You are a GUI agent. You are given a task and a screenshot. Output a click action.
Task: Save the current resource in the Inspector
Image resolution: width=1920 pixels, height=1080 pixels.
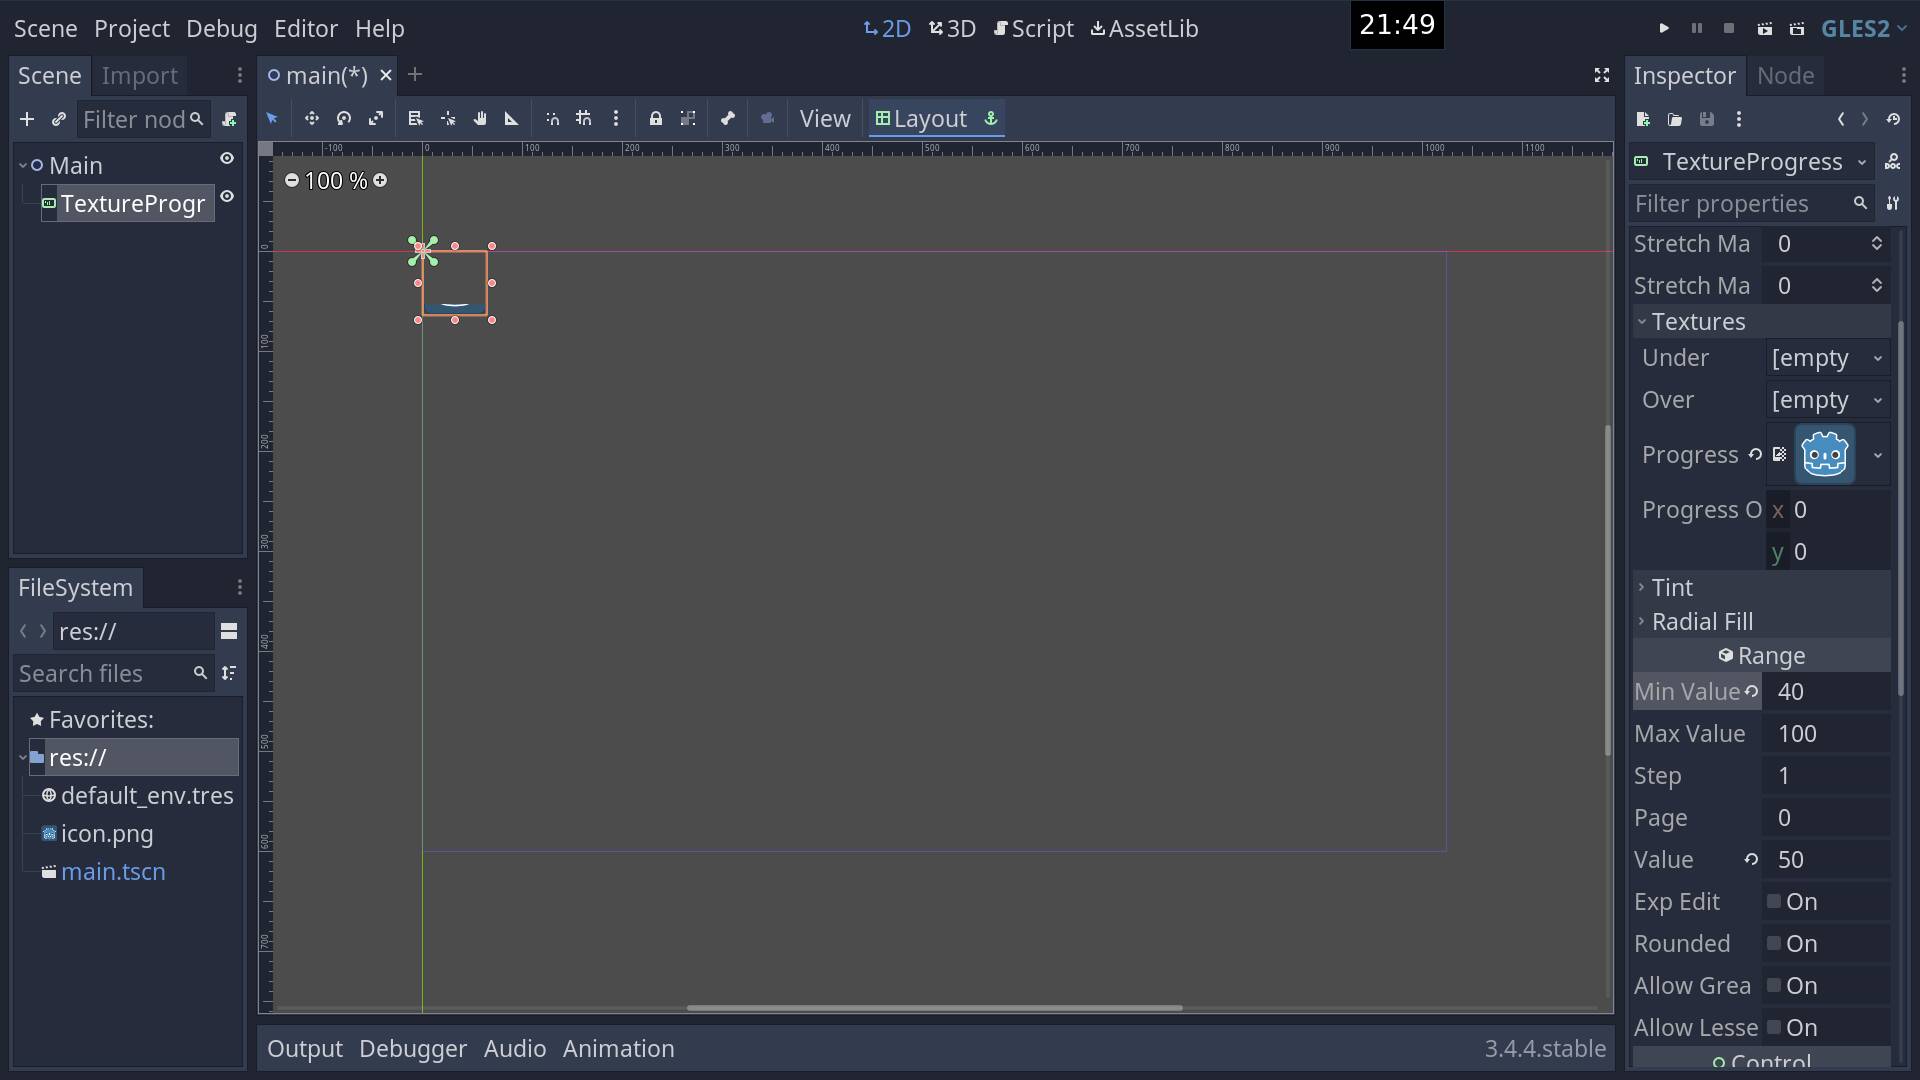[1708, 119]
